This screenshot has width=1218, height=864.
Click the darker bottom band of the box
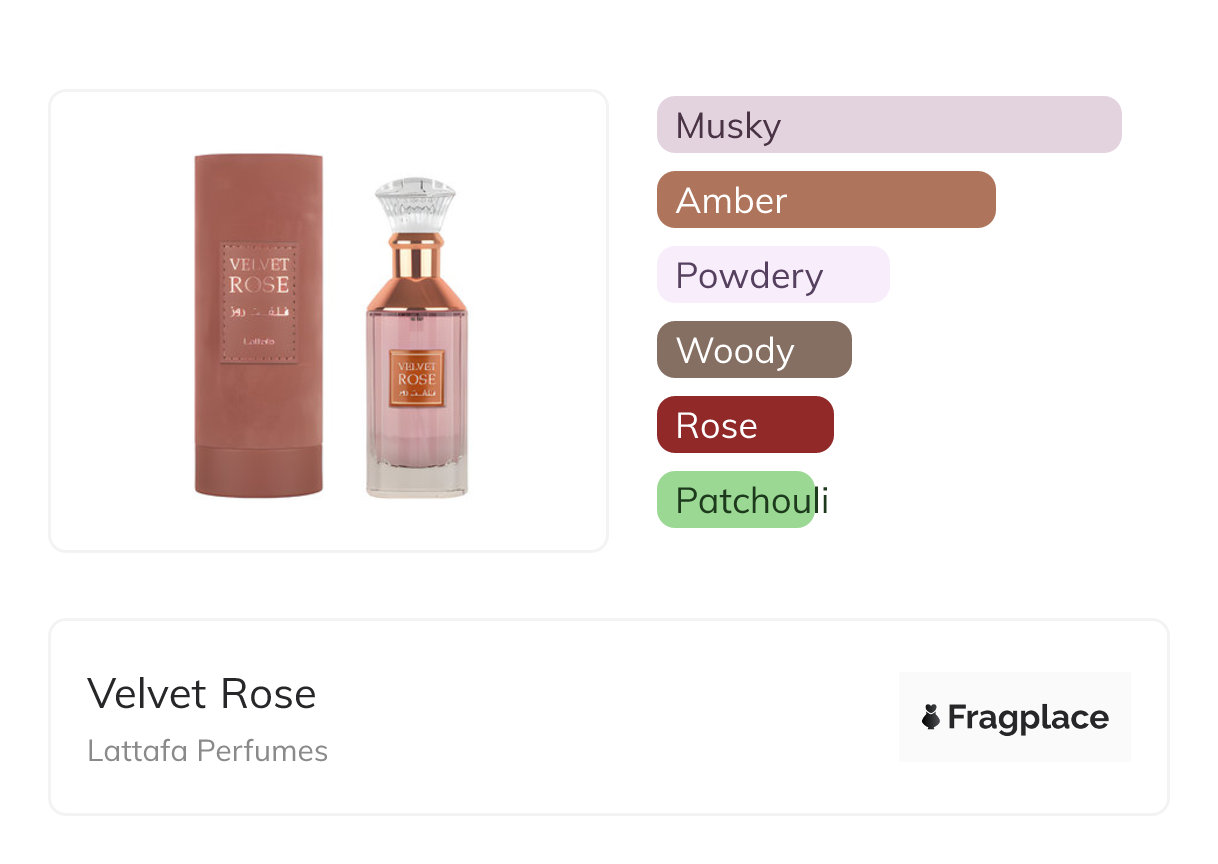pyautogui.click(x=258, y=470)
